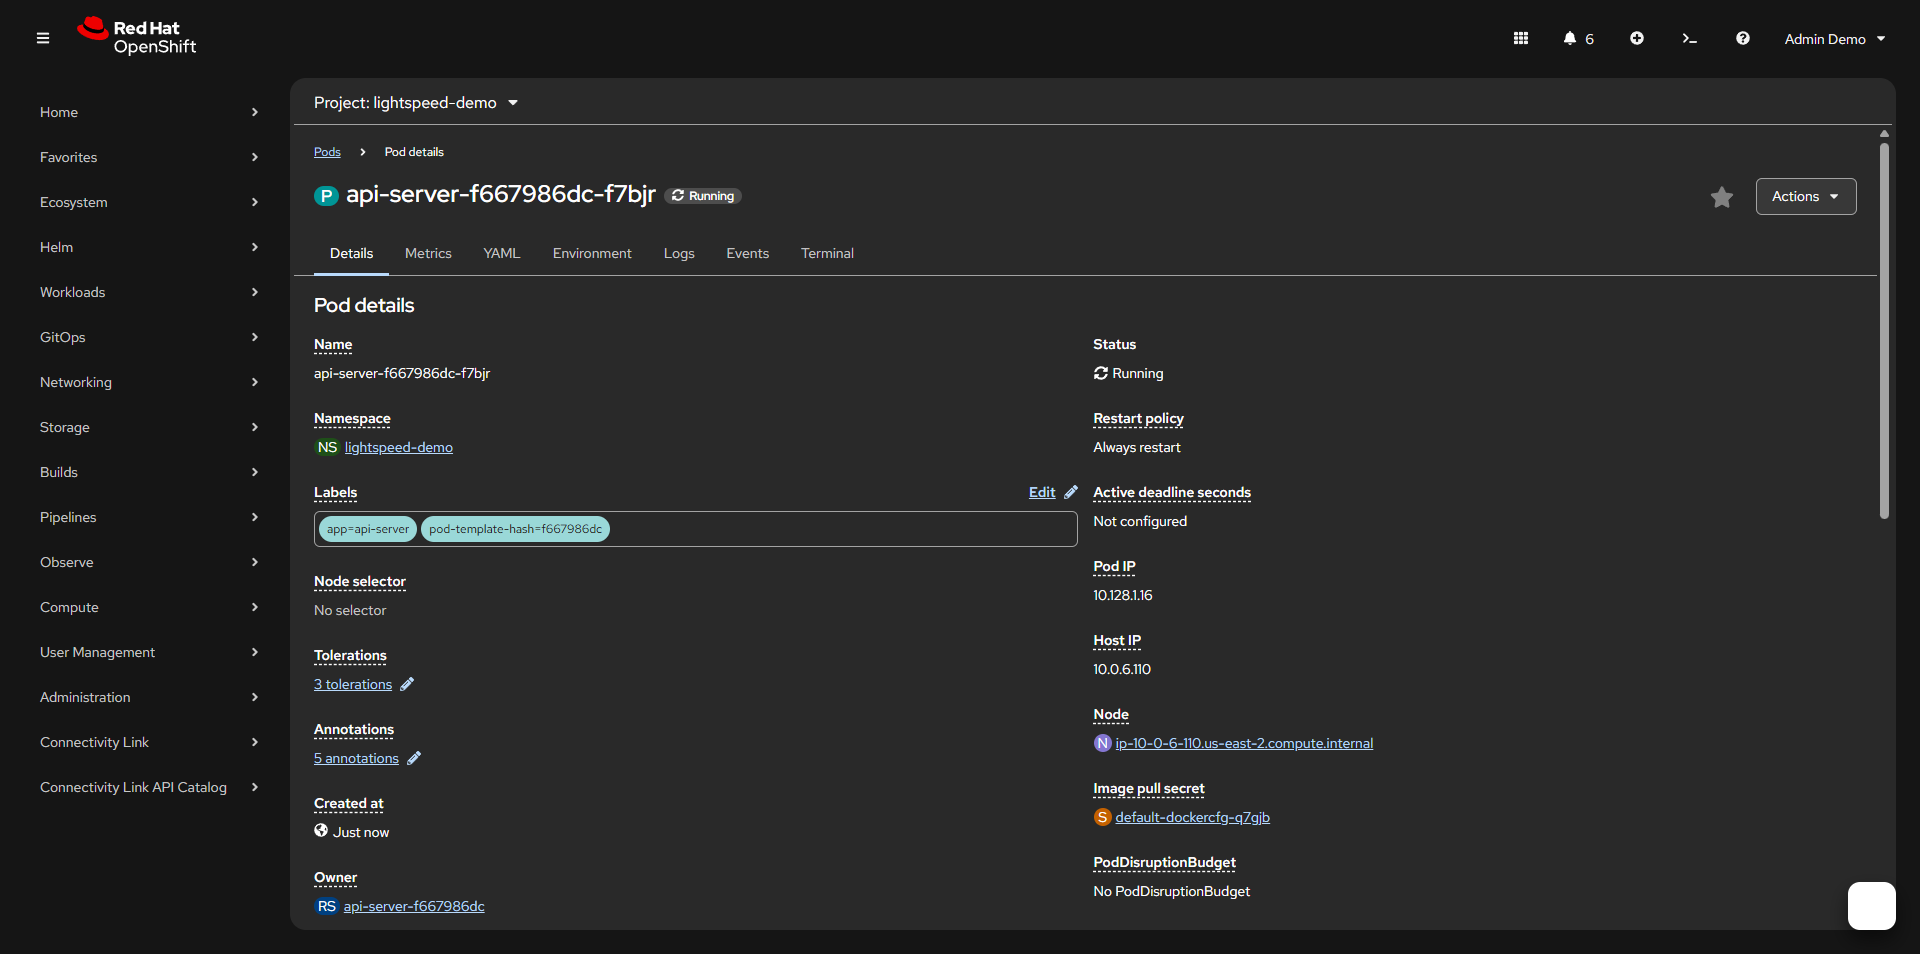
Task: Expand the Networking navigation section
Action: (149, 382)
